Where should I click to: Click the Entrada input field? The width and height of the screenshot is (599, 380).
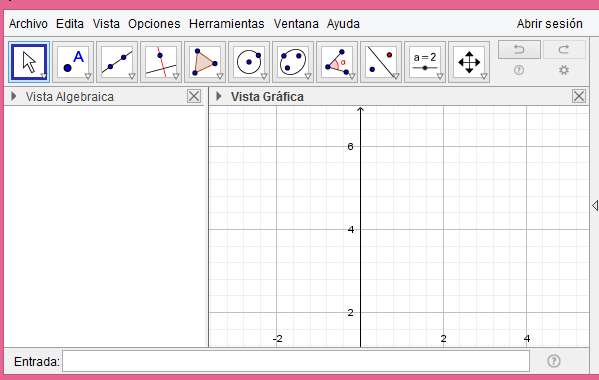296,361
